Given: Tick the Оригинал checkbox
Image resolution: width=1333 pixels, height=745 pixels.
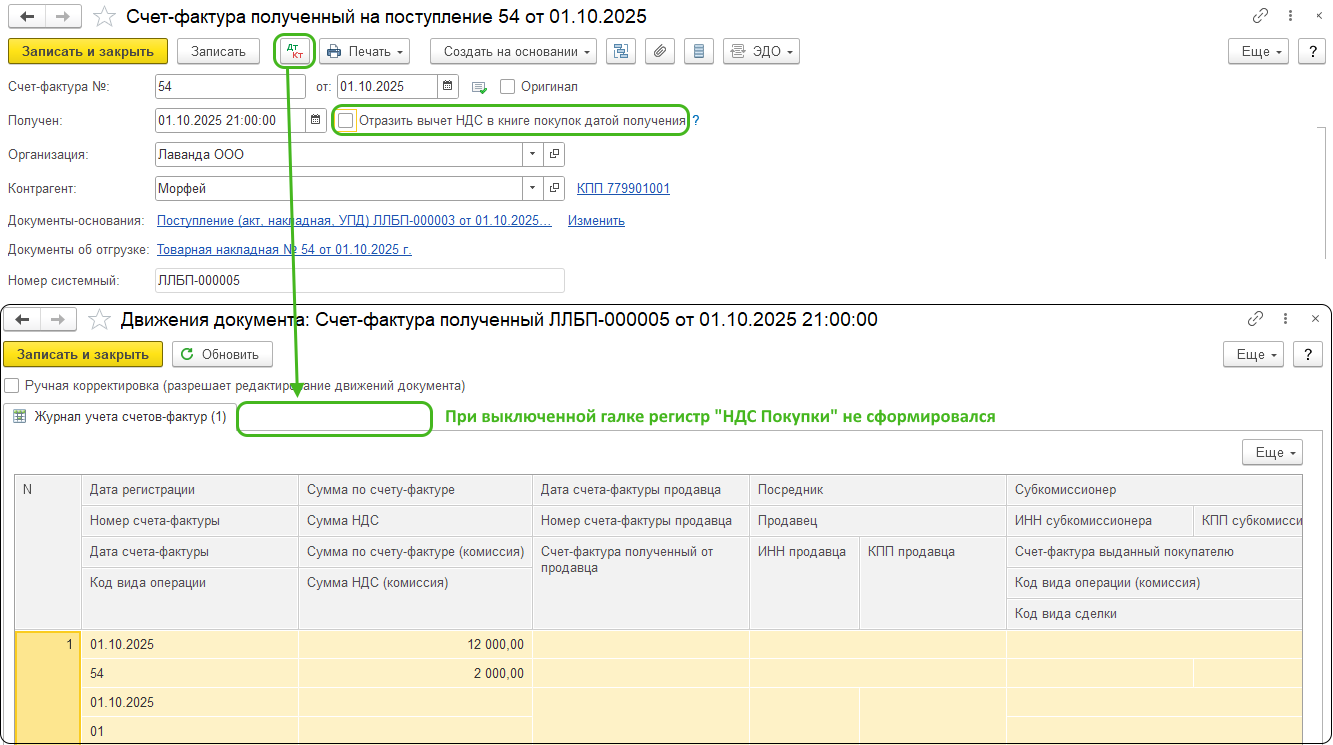Looking at the screenshot, I should [507, 87].
